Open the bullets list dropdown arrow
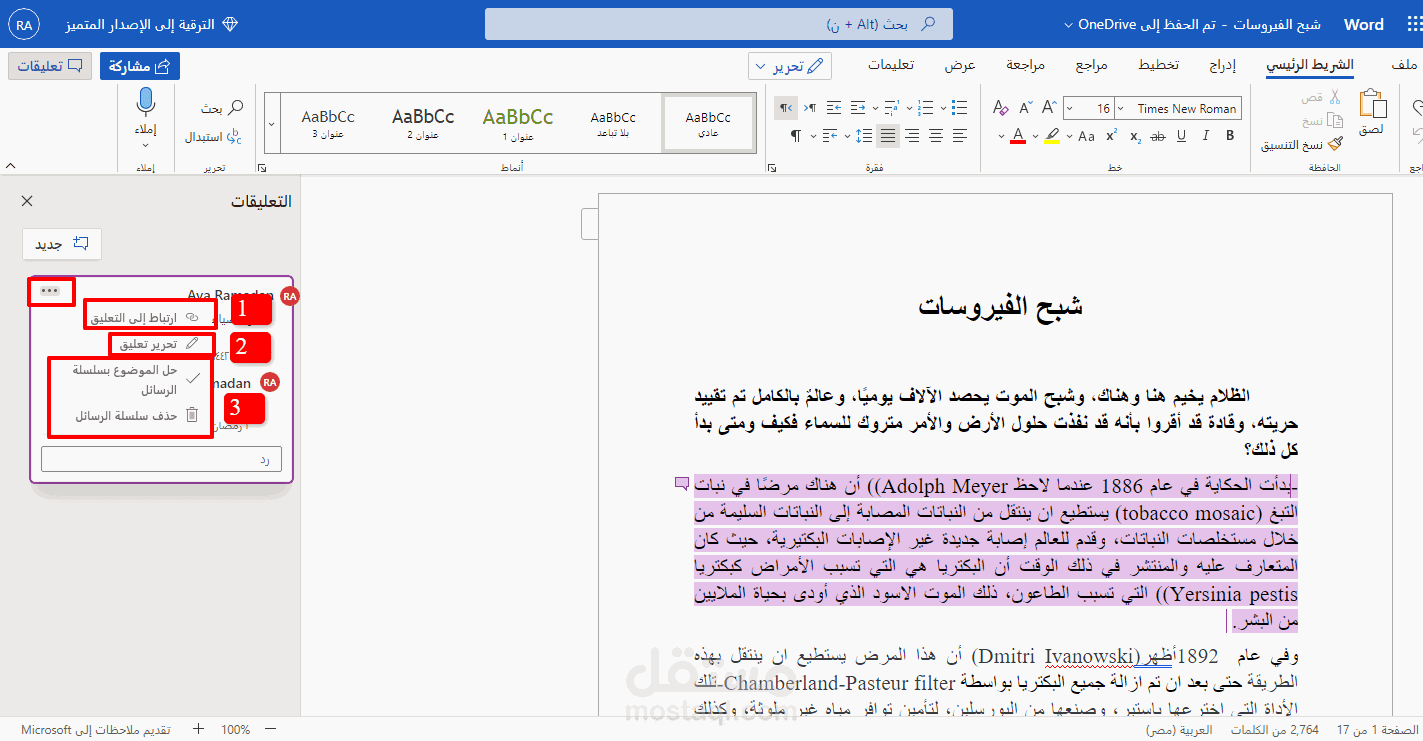The width and height of the screenshot is (1423, 741). coord(943,108)
